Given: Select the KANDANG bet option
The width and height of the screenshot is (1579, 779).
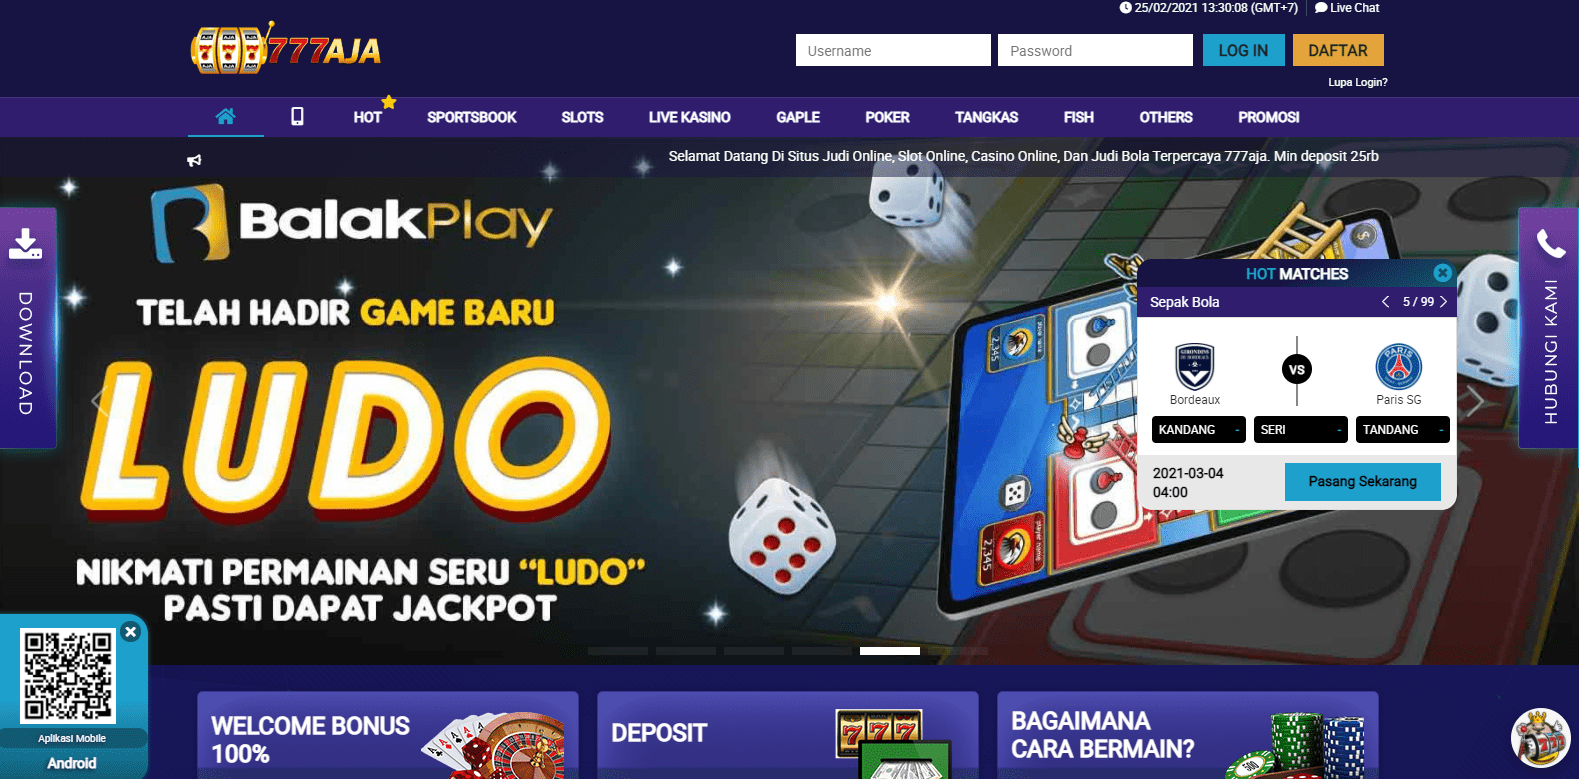Looking at the screenshot, I should pos(1199,429).
